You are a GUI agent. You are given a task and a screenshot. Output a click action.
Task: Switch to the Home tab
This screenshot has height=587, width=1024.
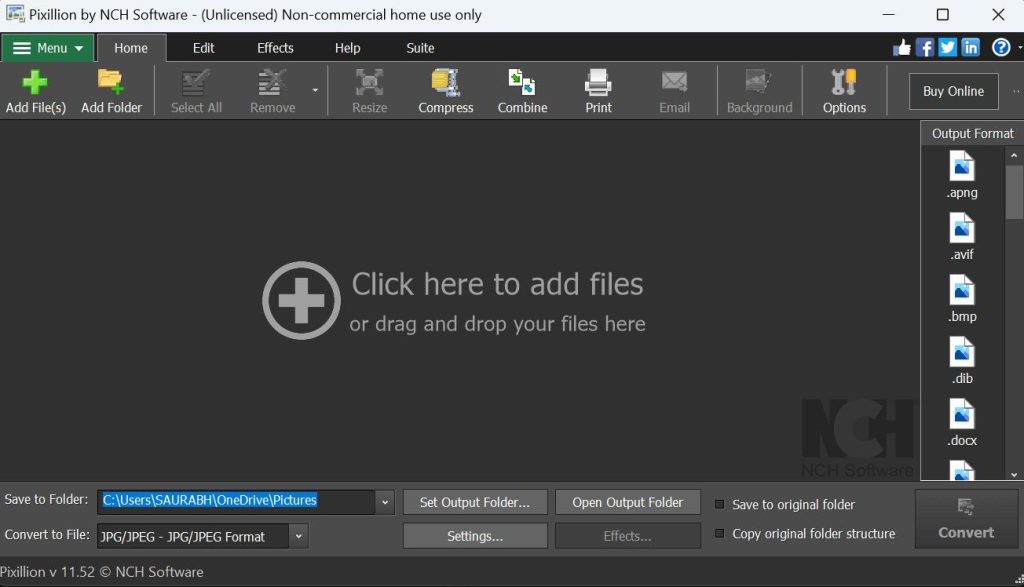(x=131, y=48)
